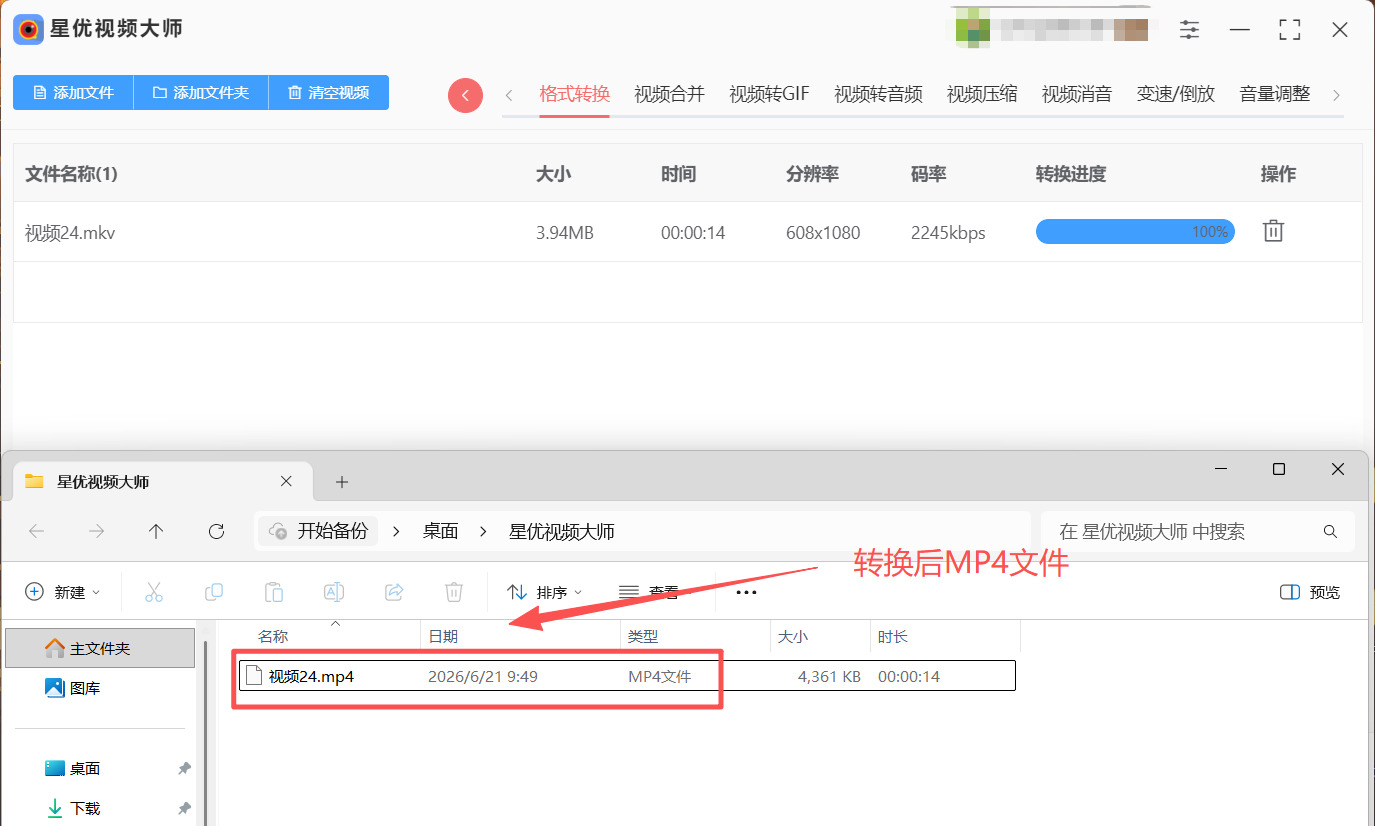Click the 3.94MB size value
The height and width of the screenshot is (826, 1375).
pos(565,233)
